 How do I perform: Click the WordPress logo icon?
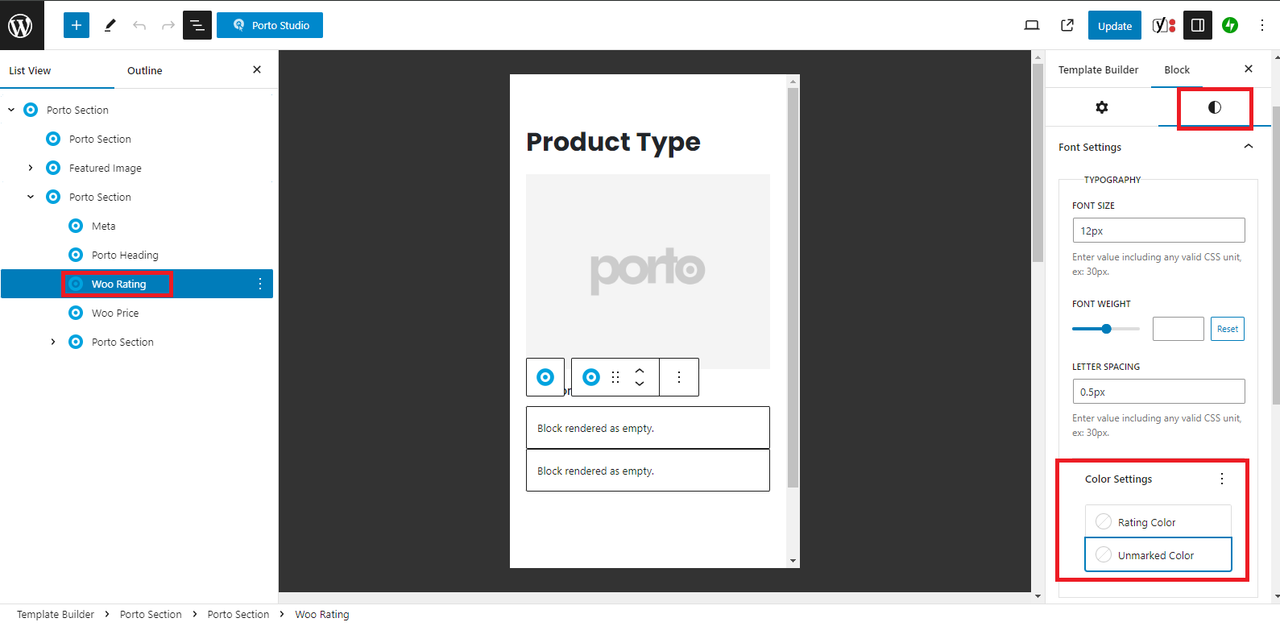(22, 25)
